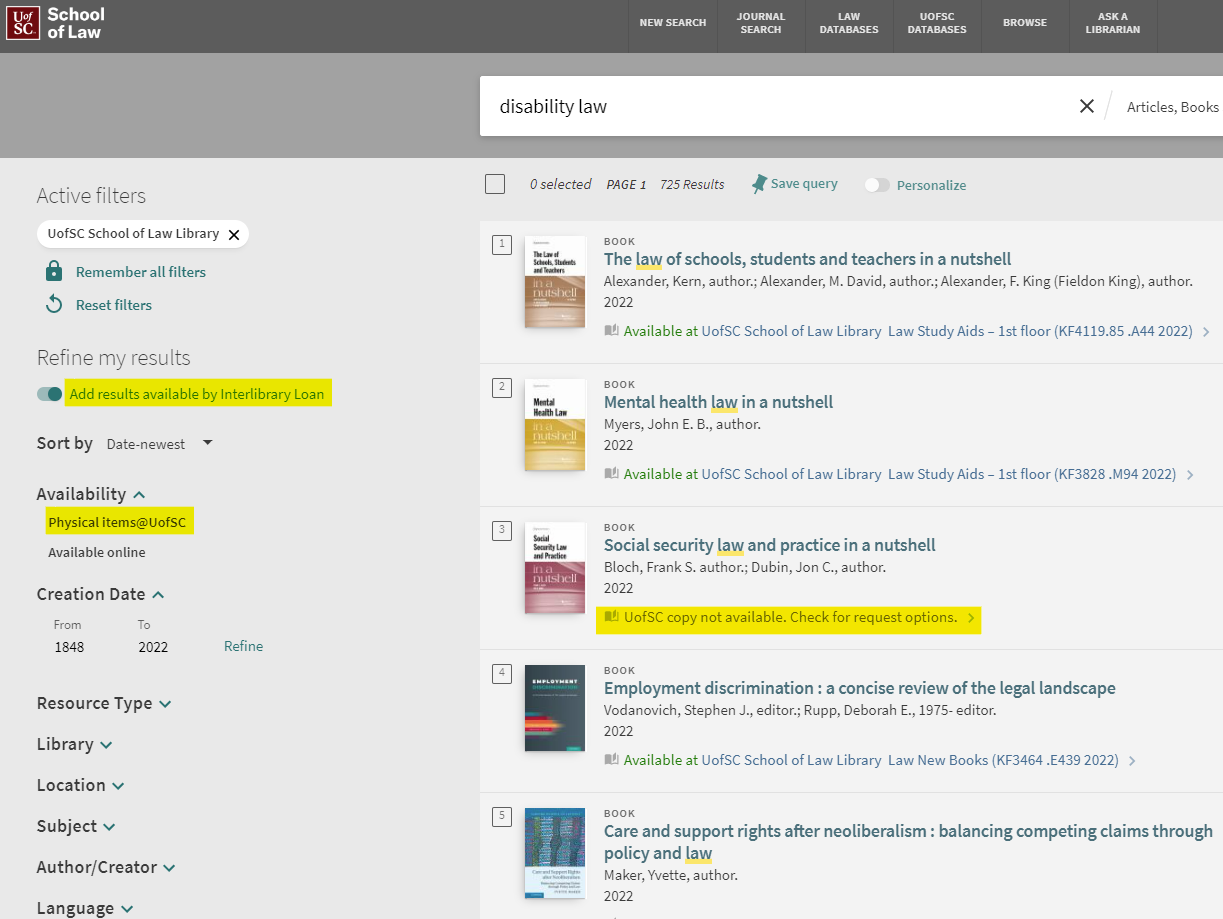Open the Sort by Date-newest dropdown

pyautogui.click(x=160, y=444)
